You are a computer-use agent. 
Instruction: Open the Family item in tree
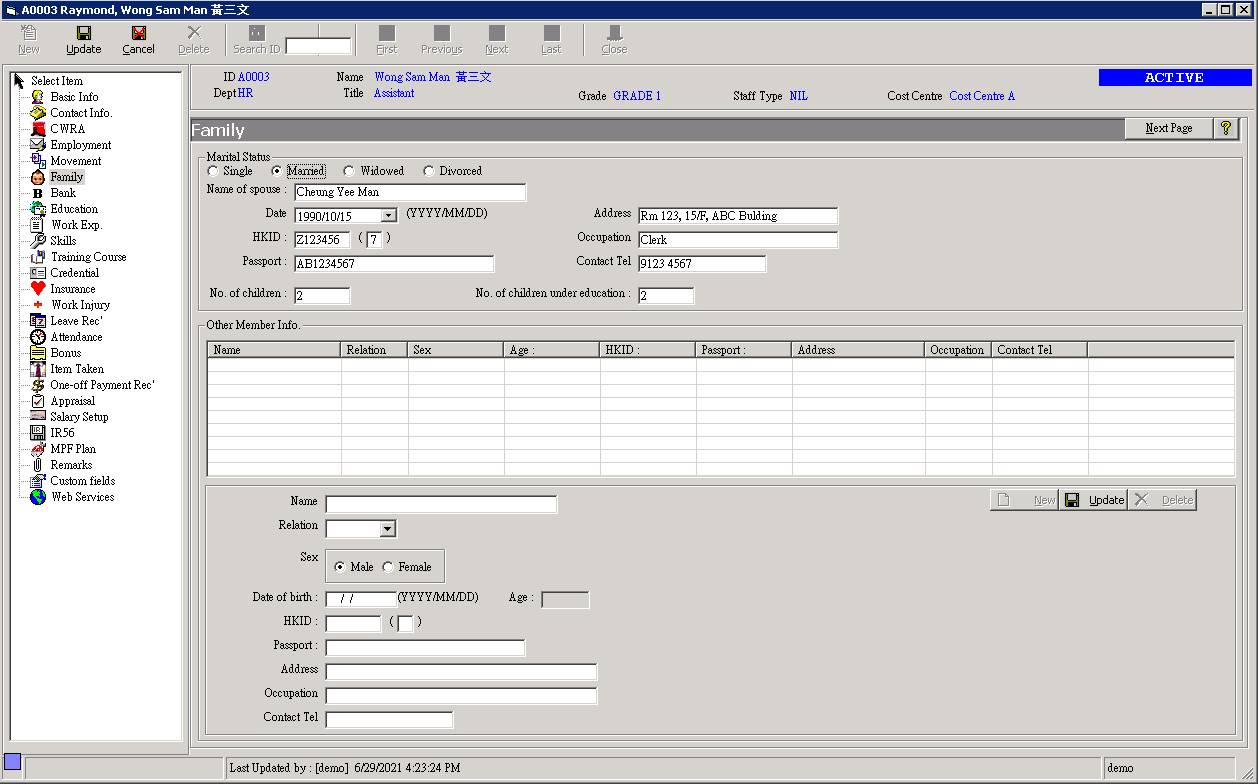tap(67, 177)
